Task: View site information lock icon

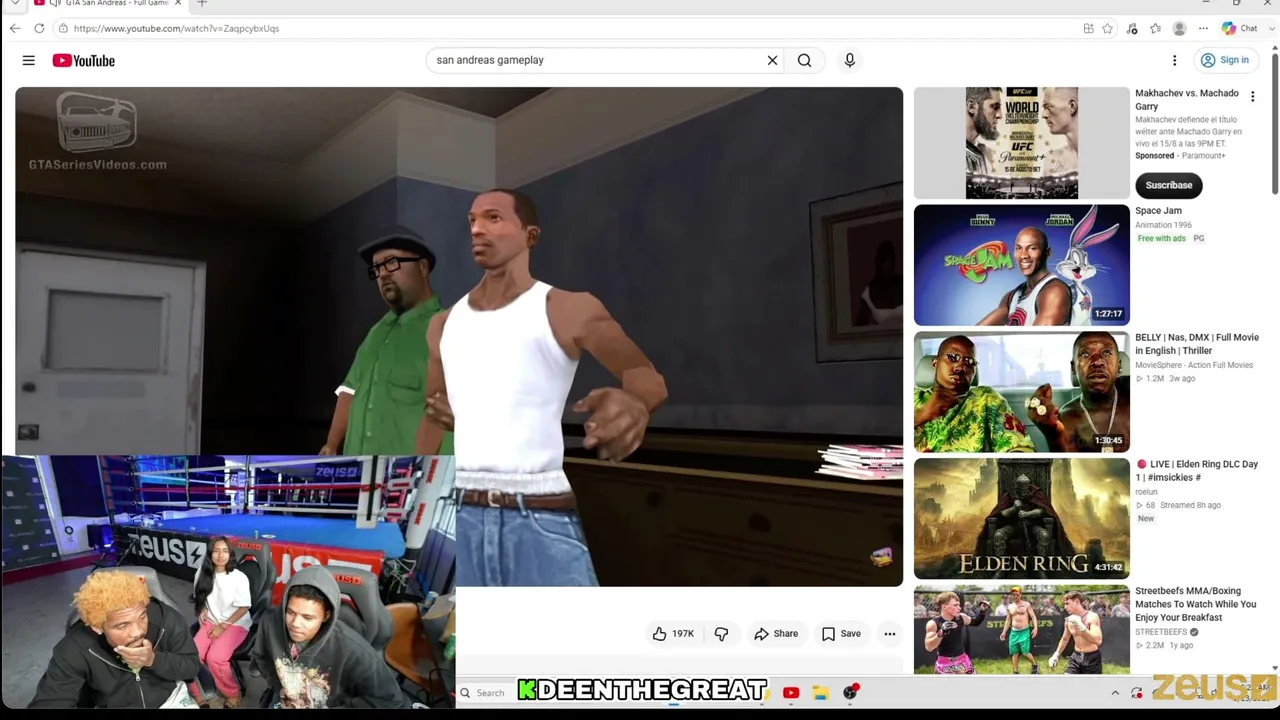Action: pyautogui.click(x=63, y=28)
